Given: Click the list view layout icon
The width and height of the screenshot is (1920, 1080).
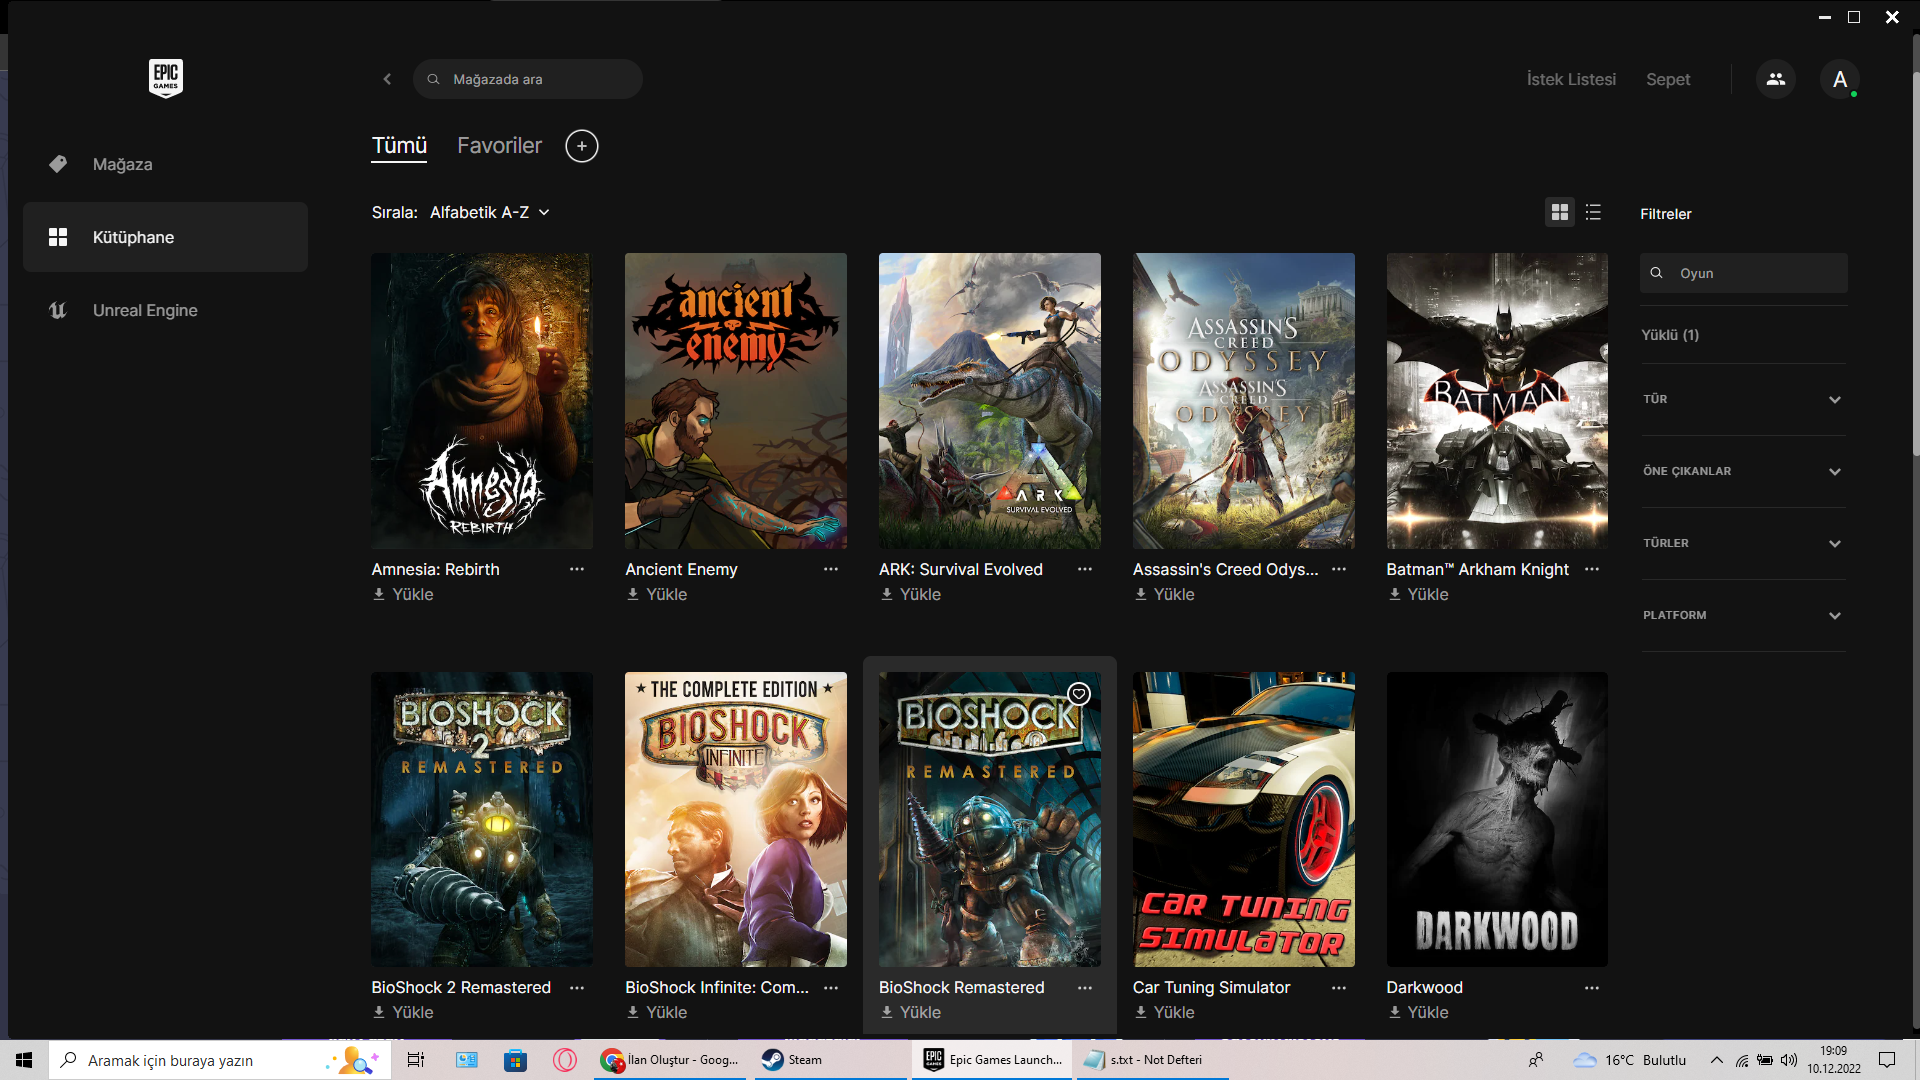Looking at the screenshot, I should point(1593,212).
